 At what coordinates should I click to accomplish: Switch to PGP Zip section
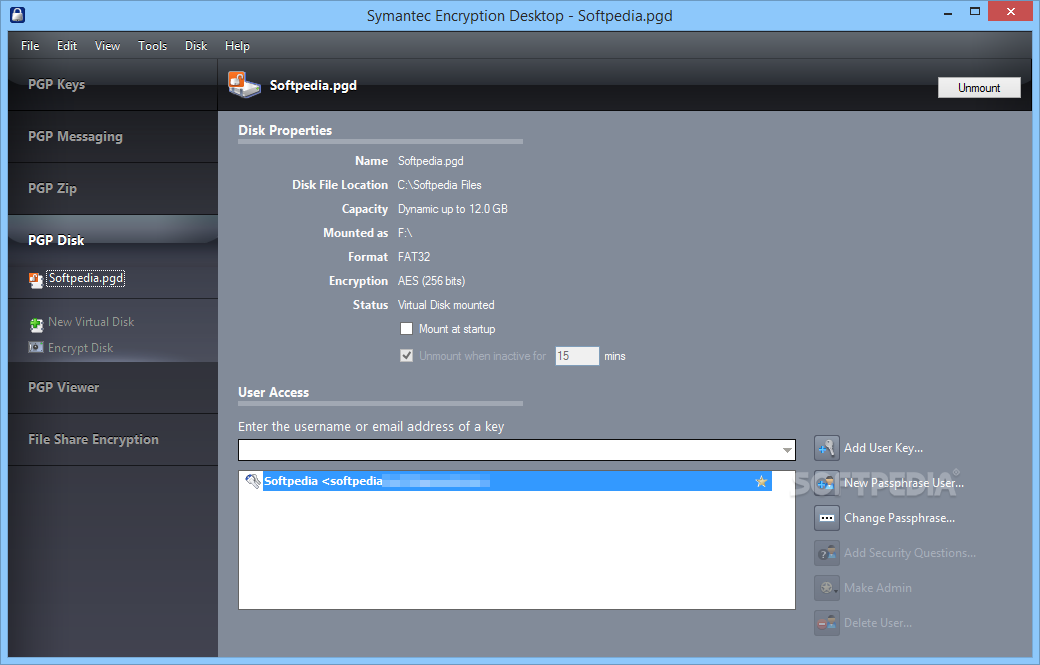click(x=113, y=188)
